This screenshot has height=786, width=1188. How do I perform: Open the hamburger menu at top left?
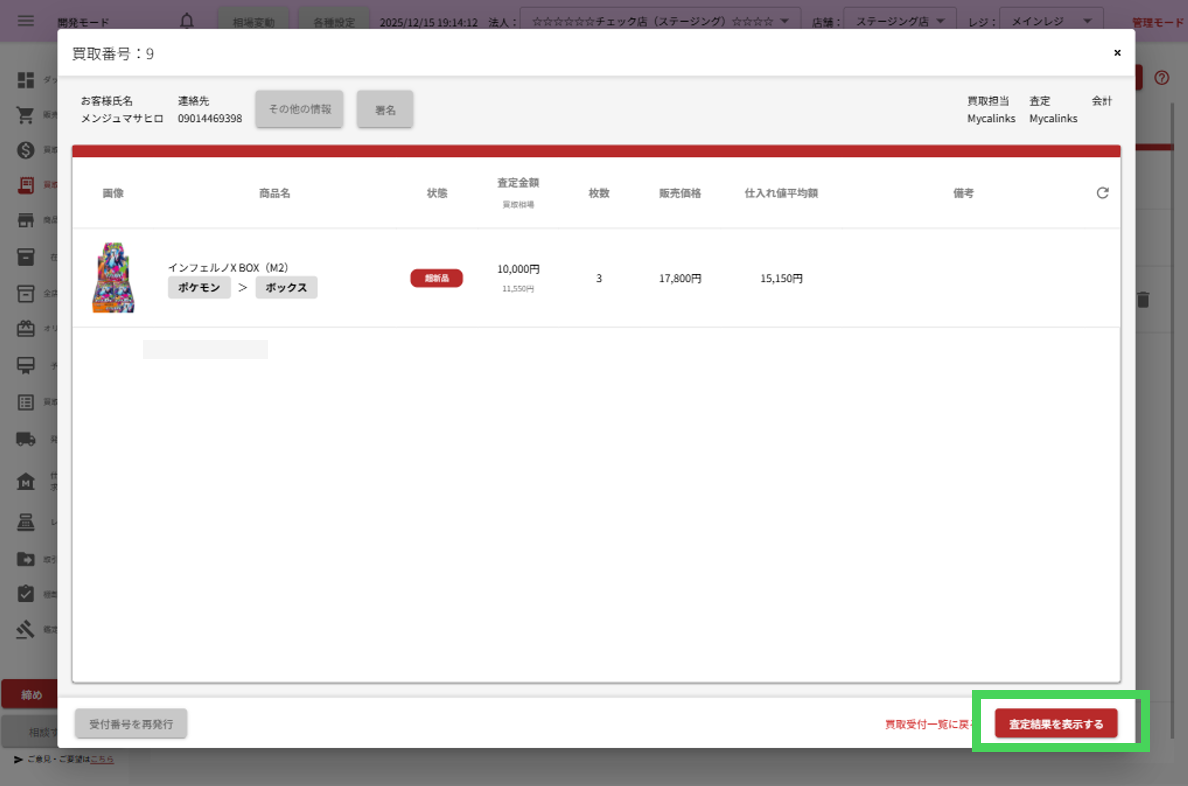click(26, 21)
